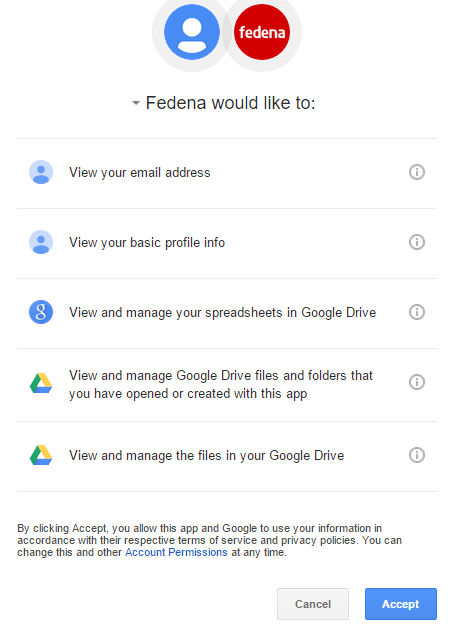The width and height of the screenshot is (450, 626).
Task: Click the Google g icon for spreadsheets permission
Action: 41,312
